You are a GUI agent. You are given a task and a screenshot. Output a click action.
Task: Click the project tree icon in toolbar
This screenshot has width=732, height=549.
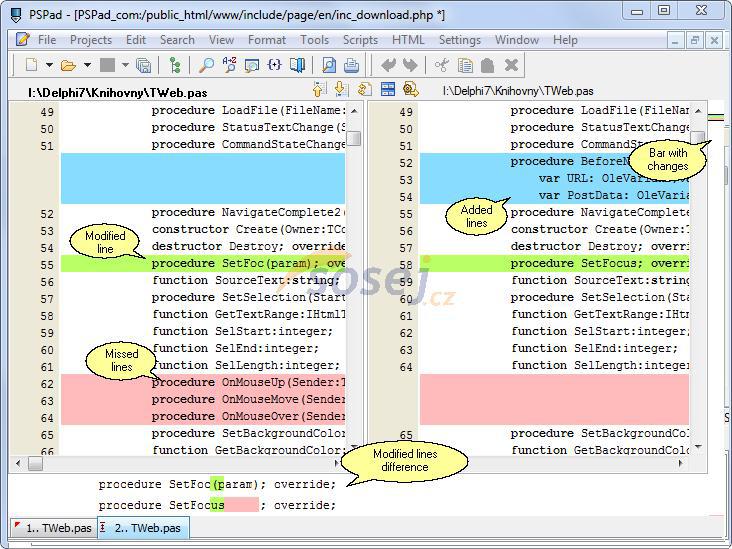pos(175,65)
